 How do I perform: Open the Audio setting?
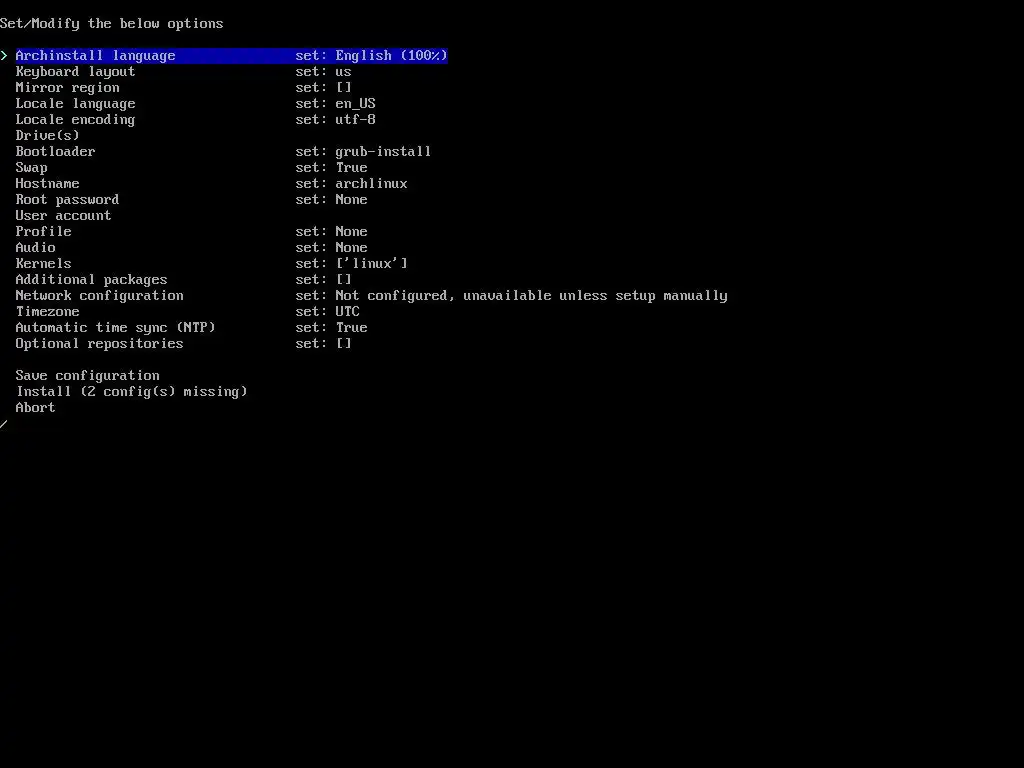click(x=35, y=248)
